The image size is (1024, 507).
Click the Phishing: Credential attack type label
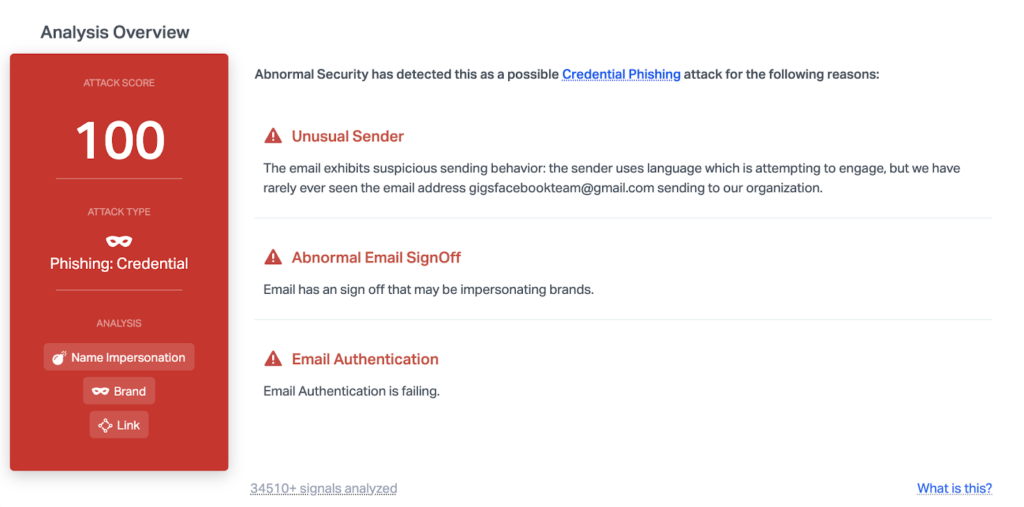[119, 264]
